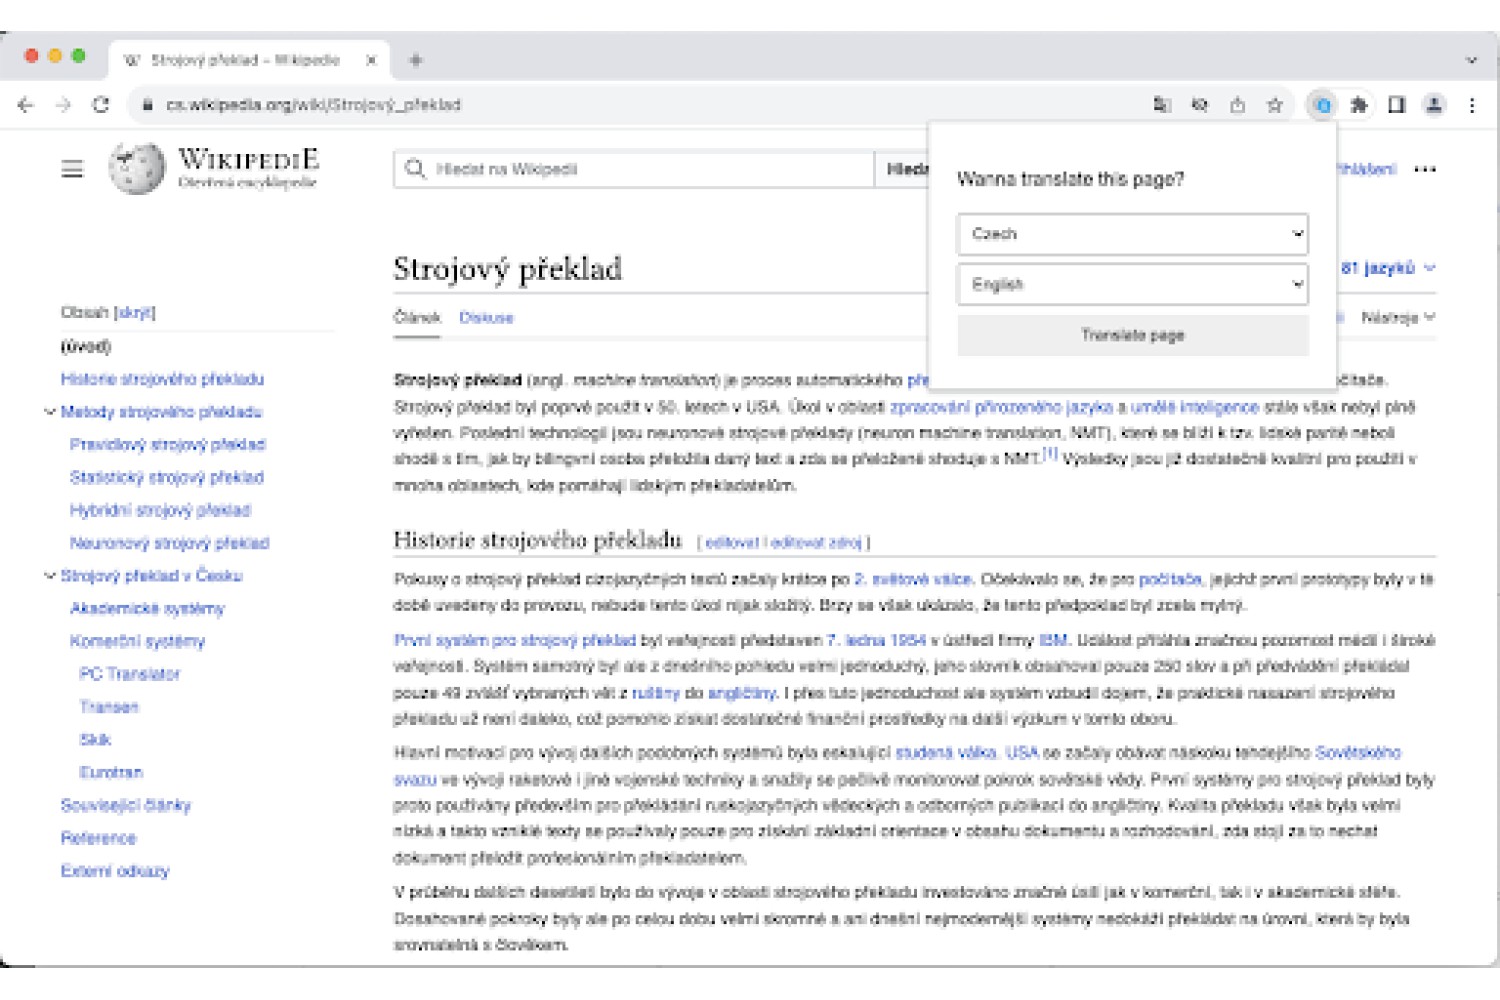Click the editovat link beside Historie heading
1500x1000 pixels.
click(x=733, y=543)
